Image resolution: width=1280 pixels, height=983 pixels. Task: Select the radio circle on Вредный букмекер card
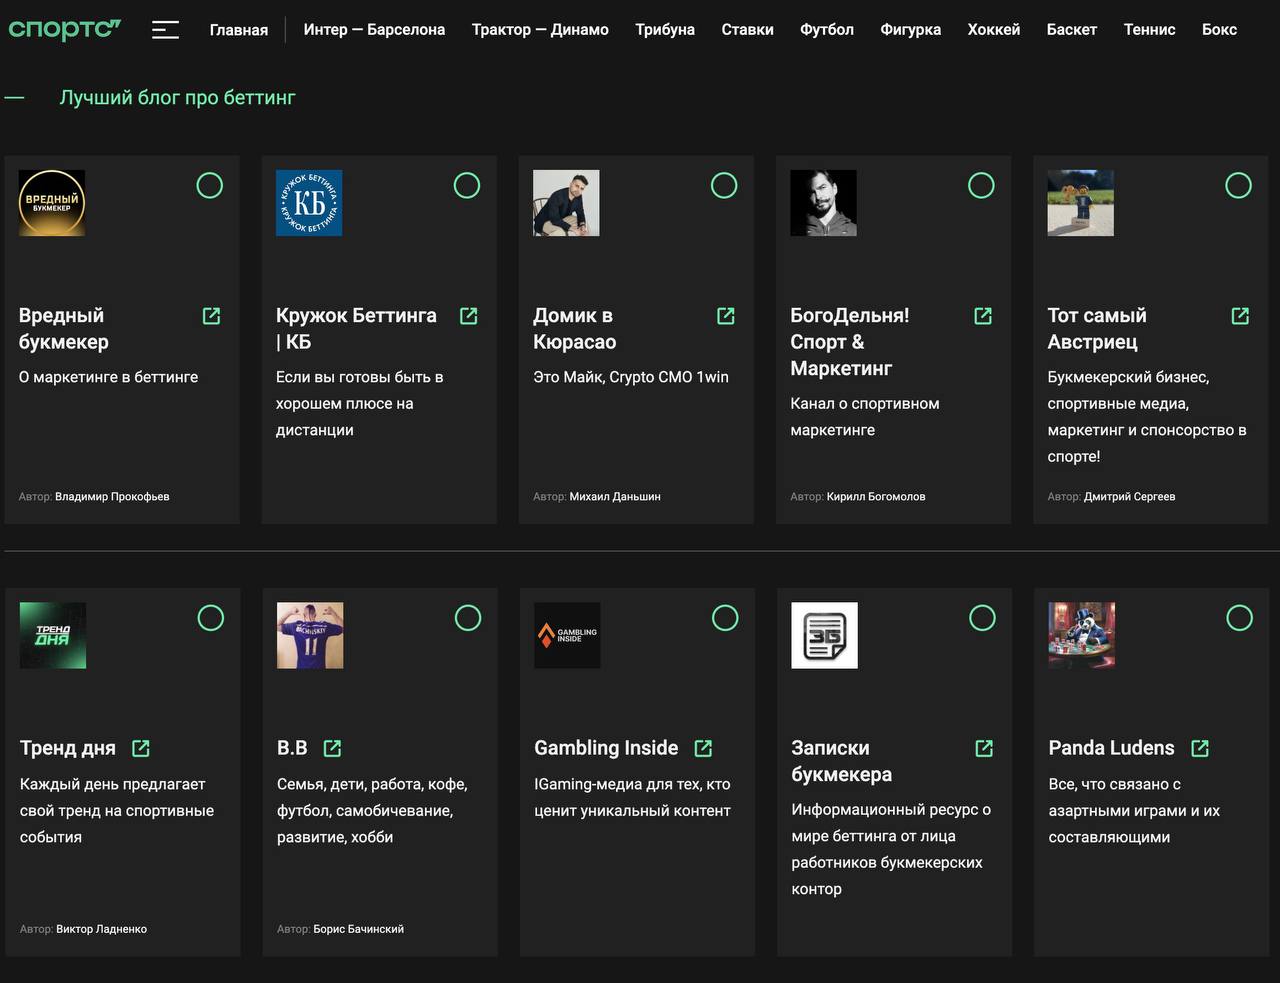(x=210, y=185)
